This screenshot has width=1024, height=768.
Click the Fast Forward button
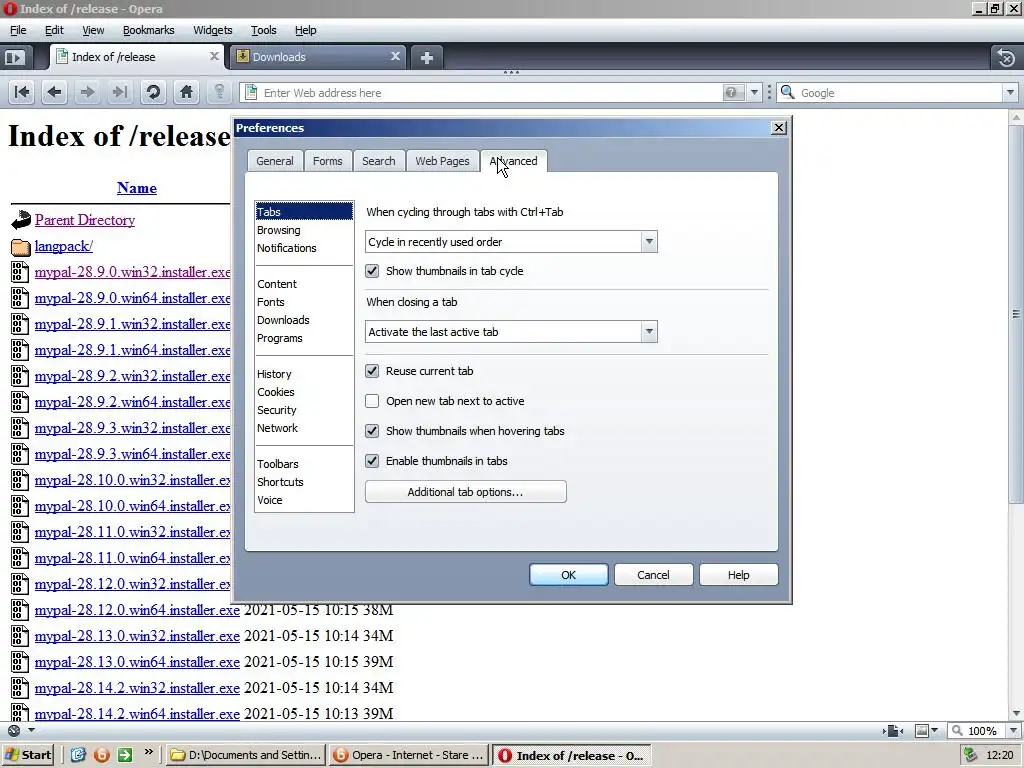click(x=120, y=92)
